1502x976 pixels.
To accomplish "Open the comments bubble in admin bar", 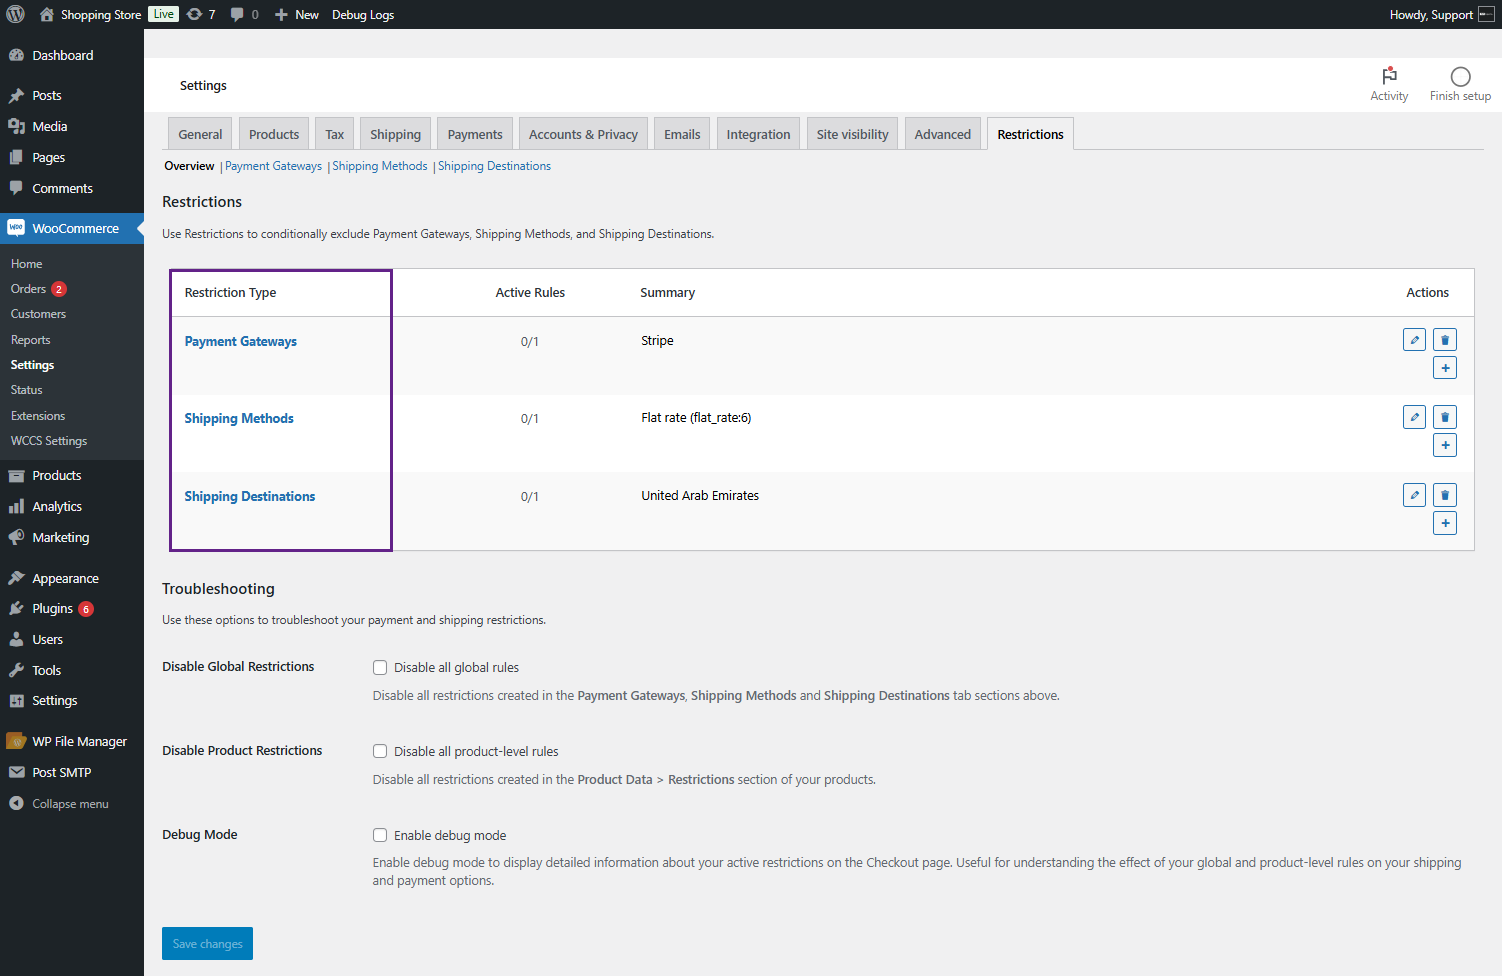I will pyautogui.click(x=245, y=14).
